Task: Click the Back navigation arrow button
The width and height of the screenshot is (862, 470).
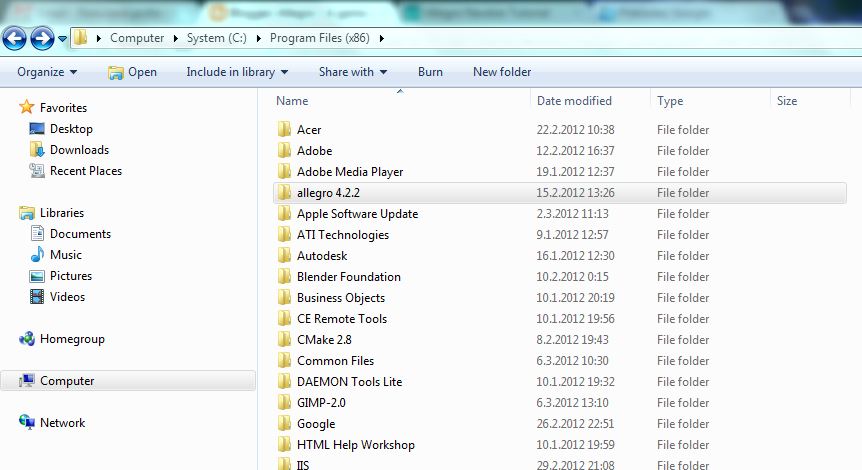Action: coord(14,39)
